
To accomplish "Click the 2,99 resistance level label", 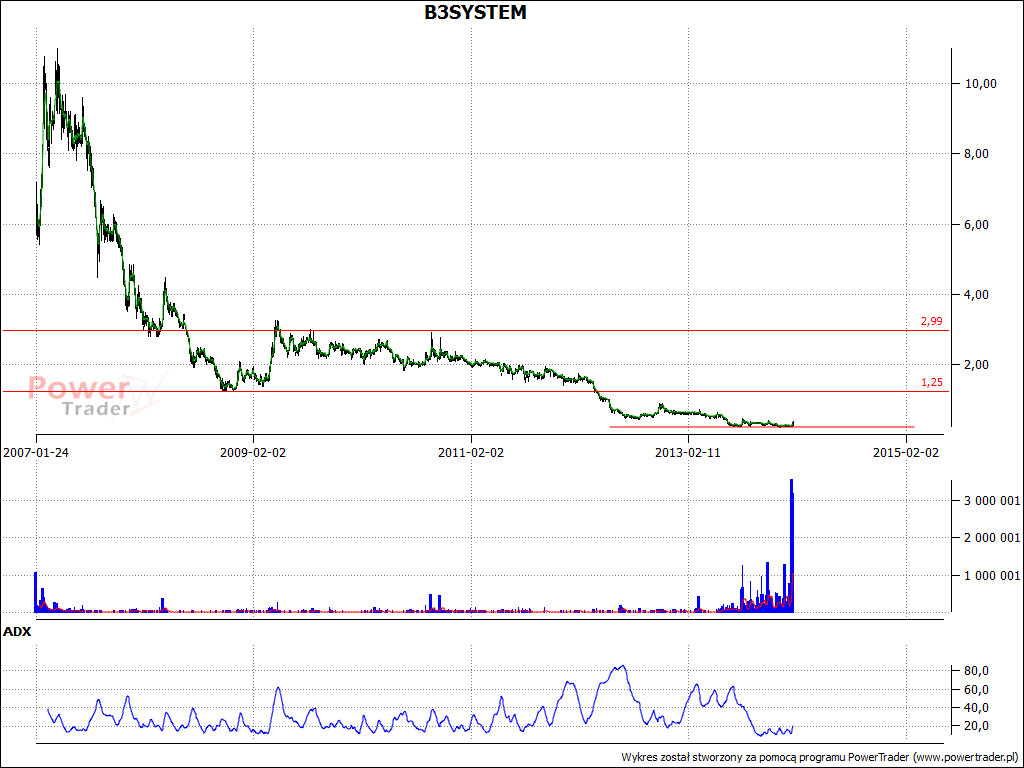I will click(x=932, y=321).
